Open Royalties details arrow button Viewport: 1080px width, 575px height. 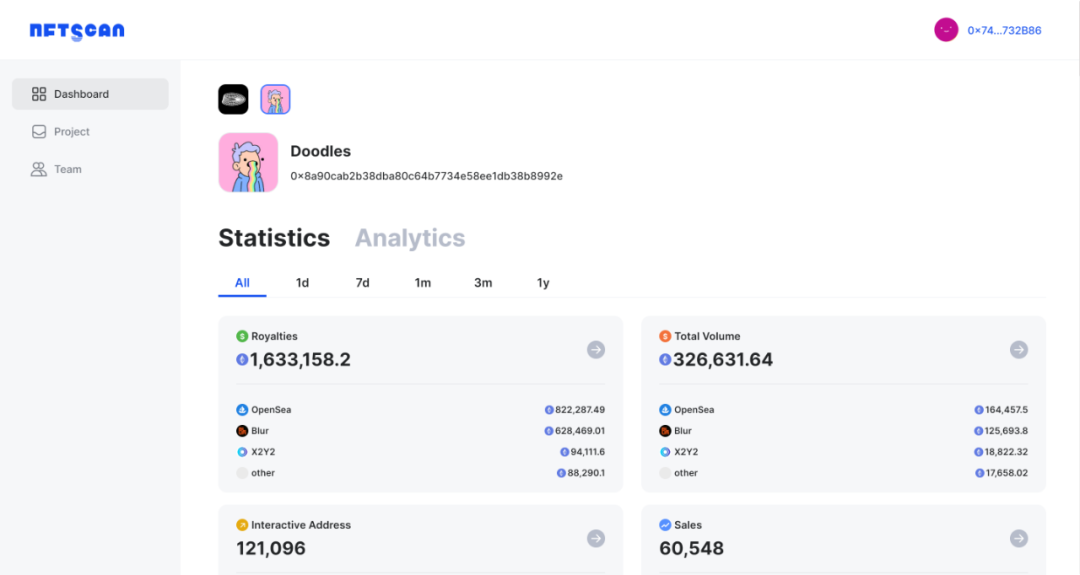(x=596, y=350)
